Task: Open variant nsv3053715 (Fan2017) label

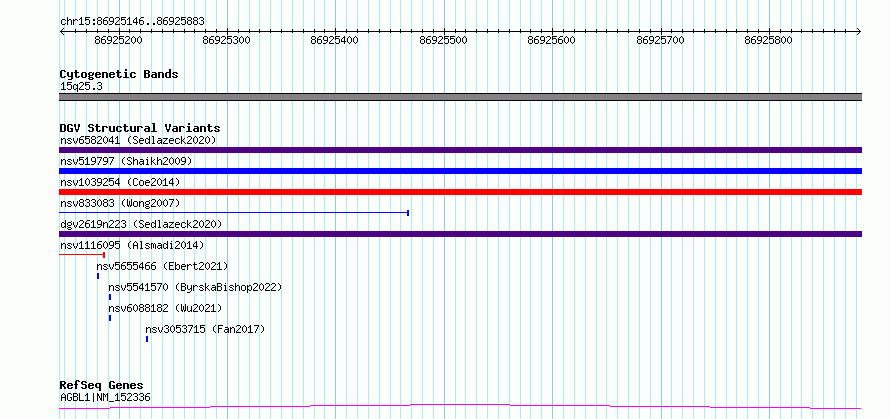Action: click(205, 329)
